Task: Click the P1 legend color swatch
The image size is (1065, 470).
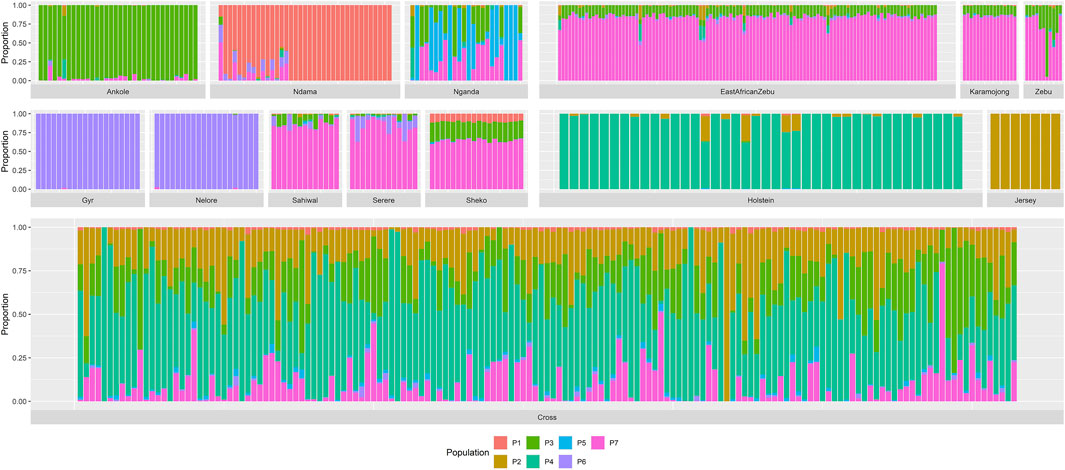Action: [501, 443]
